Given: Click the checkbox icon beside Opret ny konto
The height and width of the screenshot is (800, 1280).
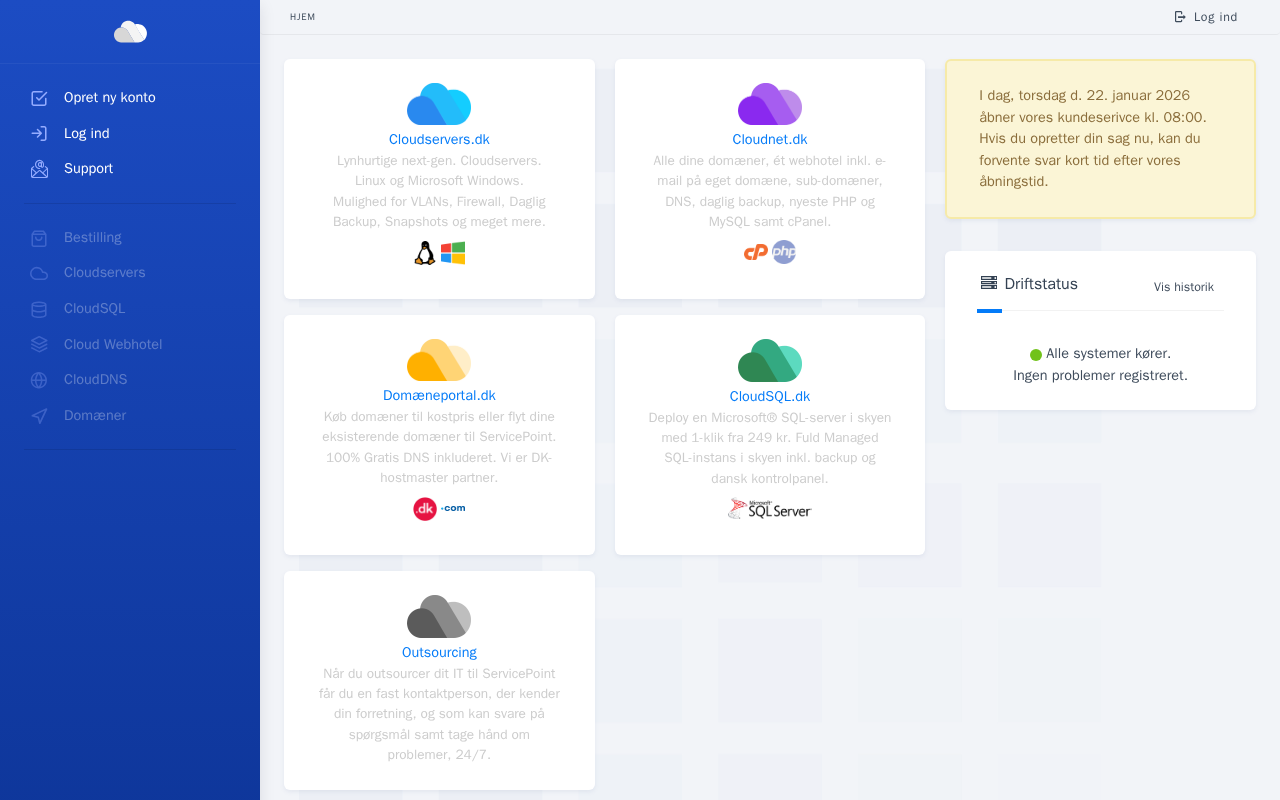Looking at the screenshot, I should click(39, 98).
